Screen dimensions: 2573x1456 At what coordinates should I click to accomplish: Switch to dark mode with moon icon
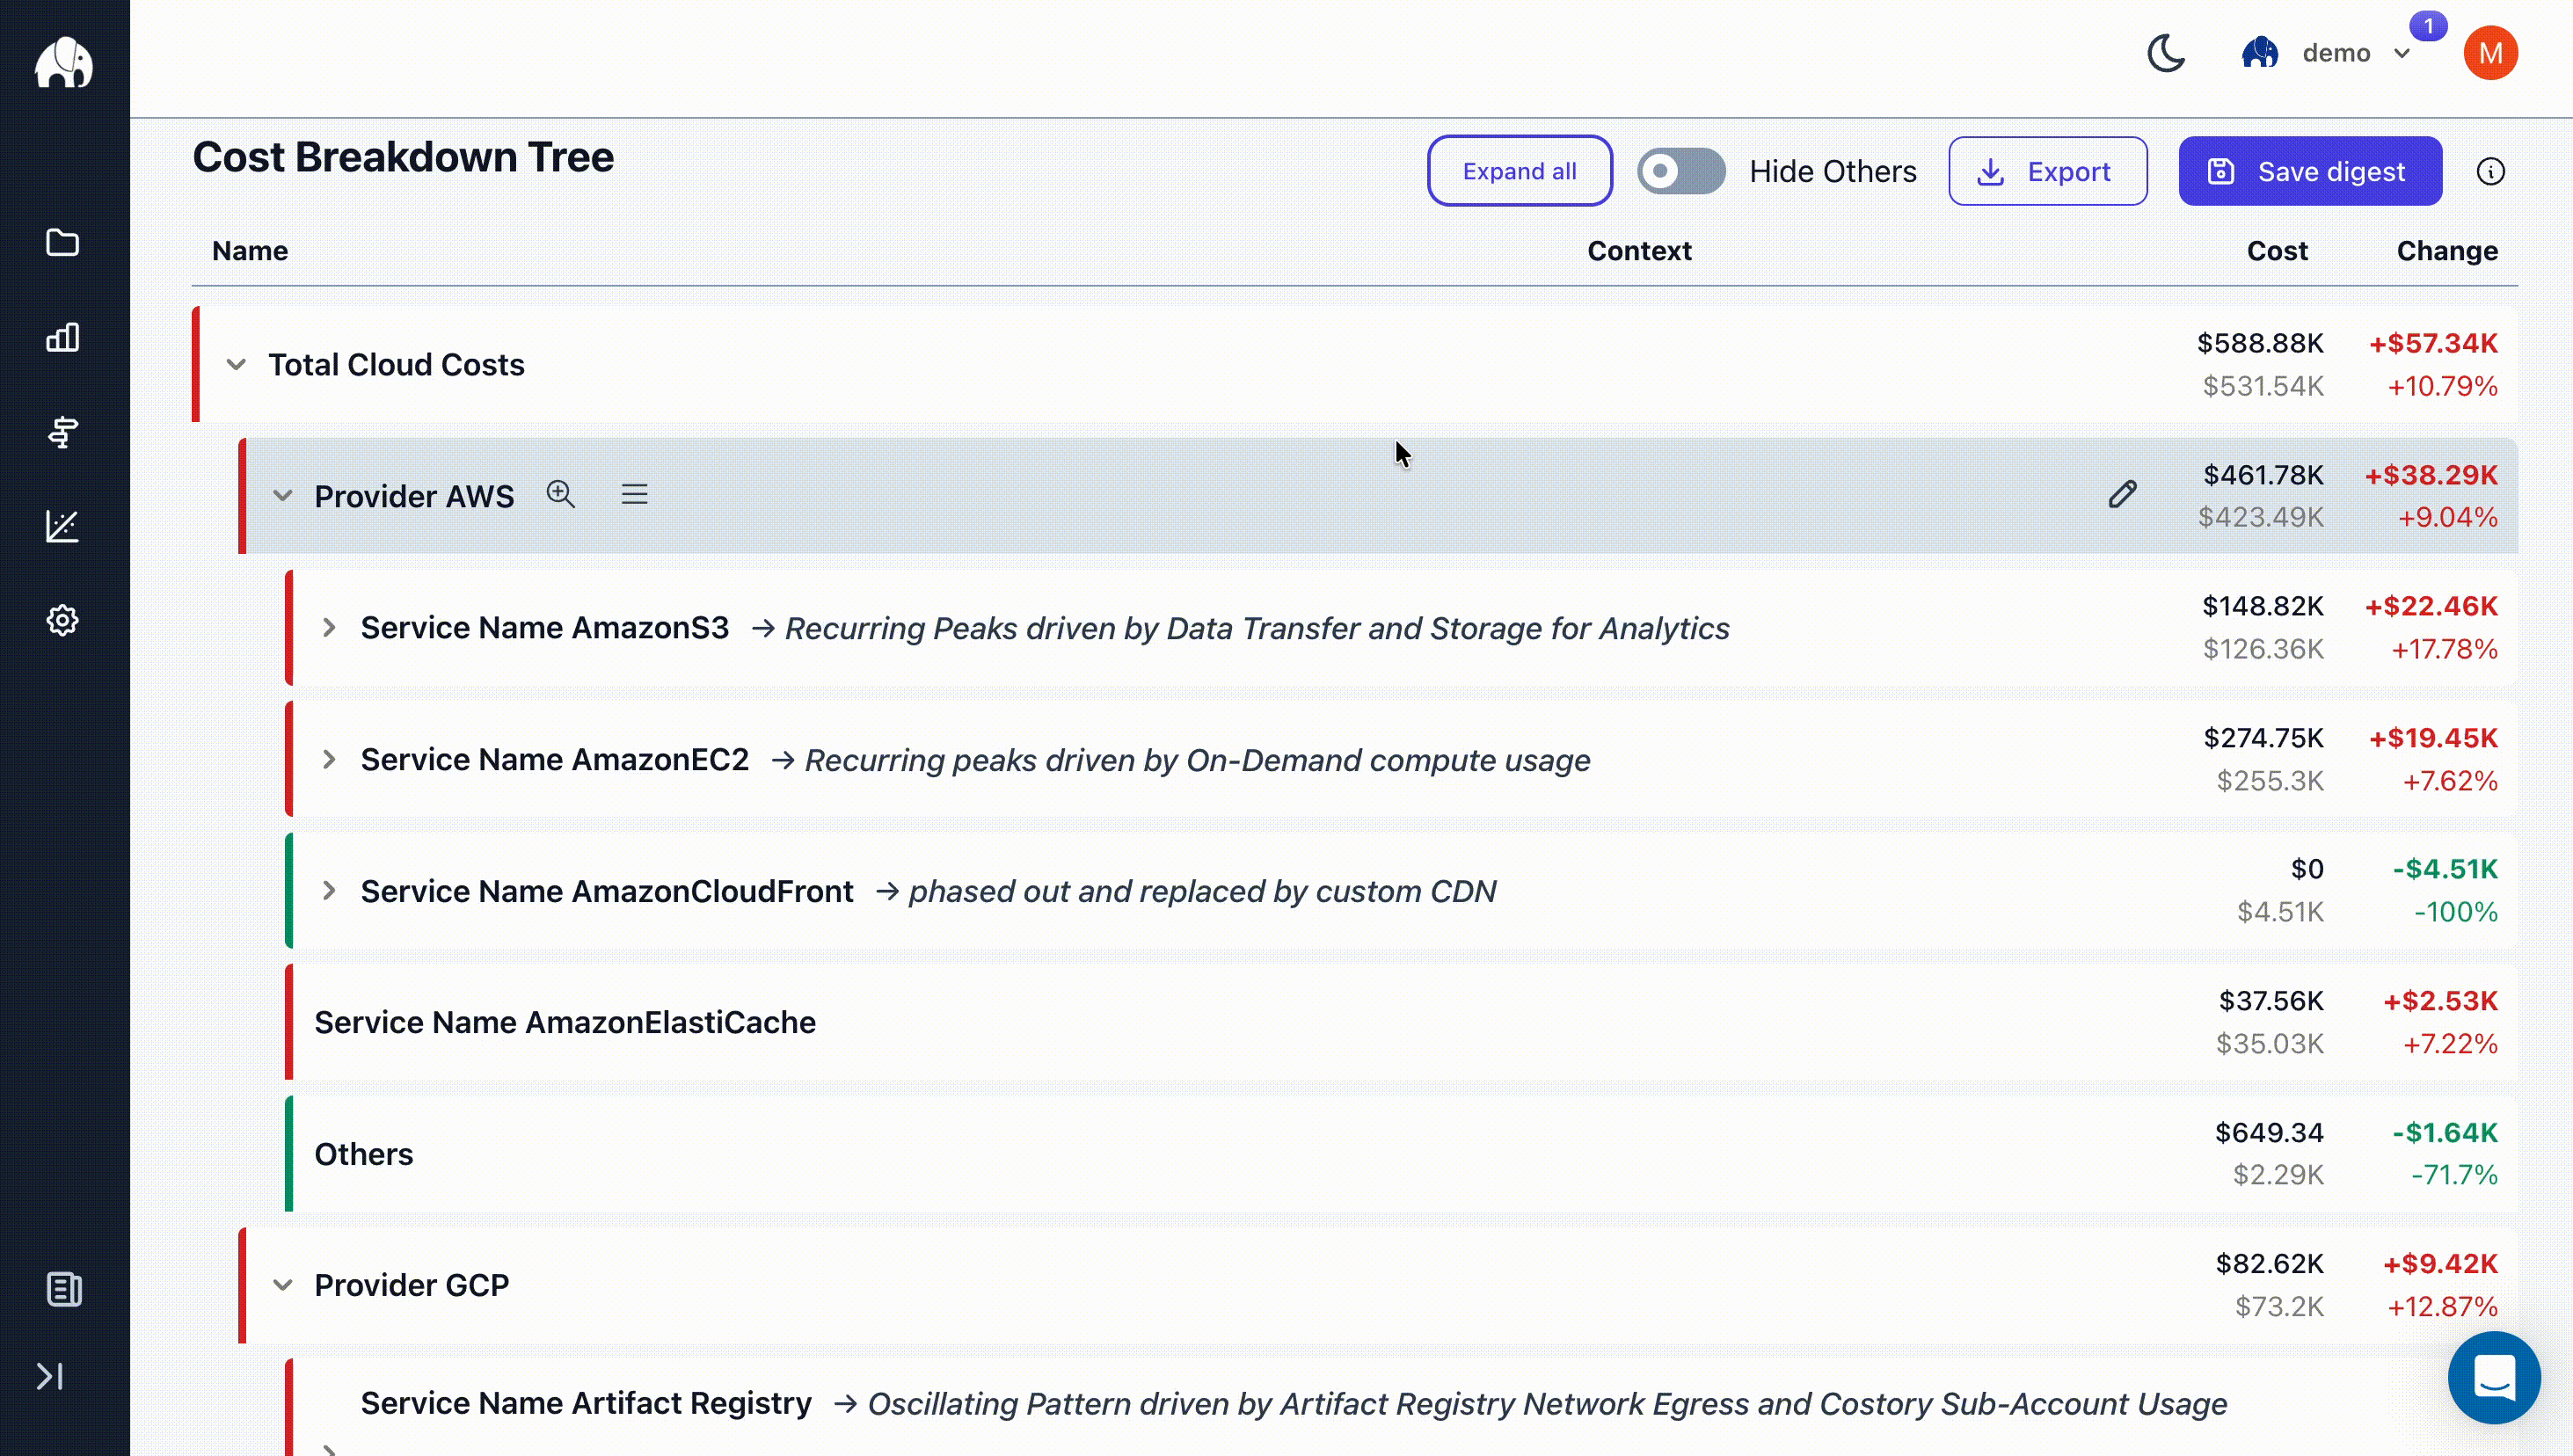tap(2166, 53)
